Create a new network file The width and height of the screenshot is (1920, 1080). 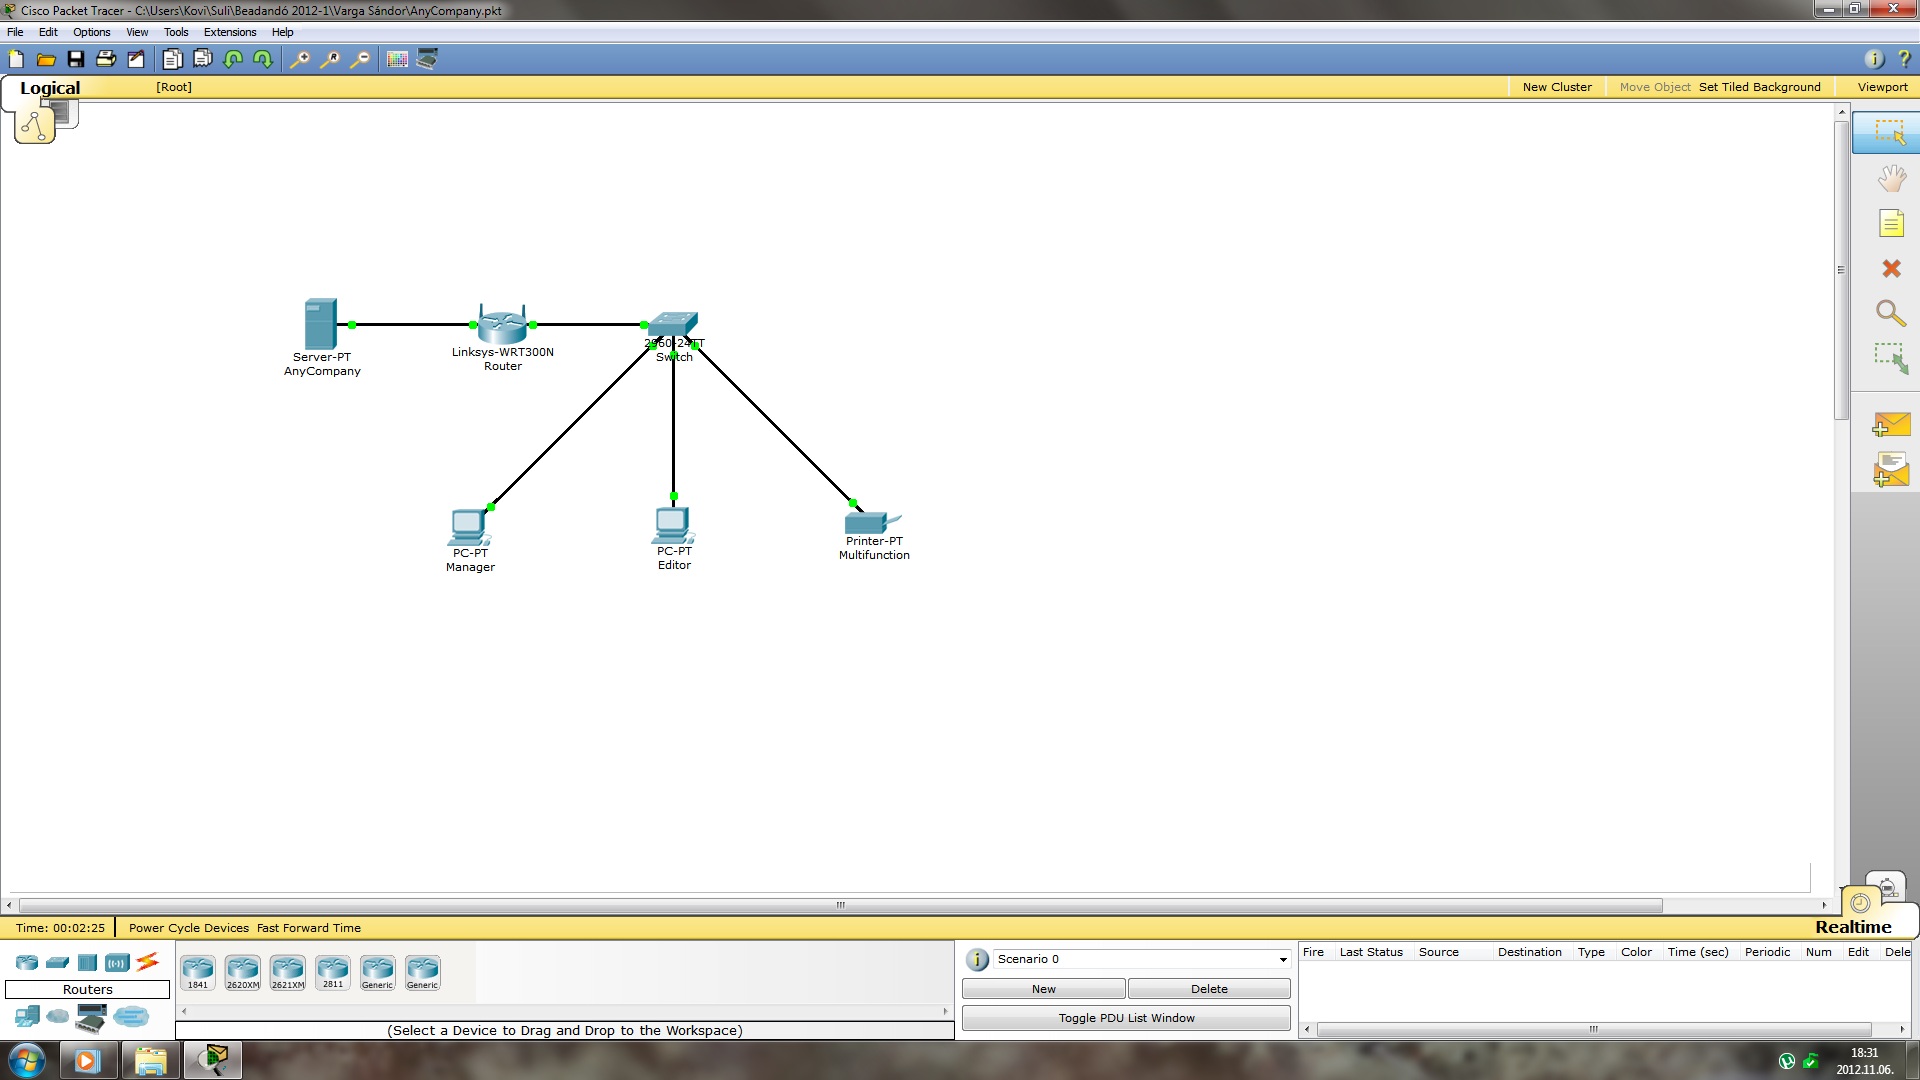click(16, 60)
